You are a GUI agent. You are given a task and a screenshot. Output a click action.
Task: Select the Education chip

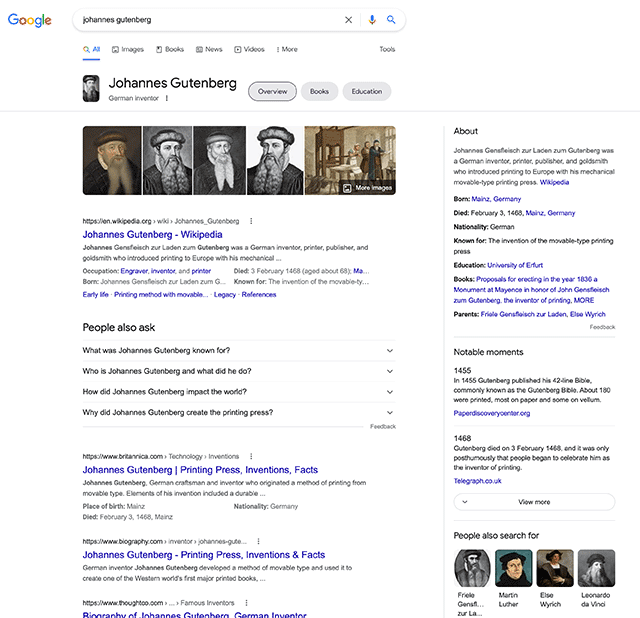coord(366,91)
